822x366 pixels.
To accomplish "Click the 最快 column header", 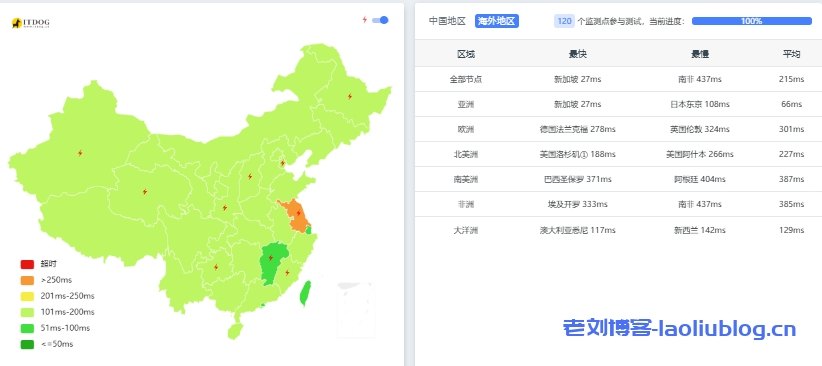I will point(578,54).
